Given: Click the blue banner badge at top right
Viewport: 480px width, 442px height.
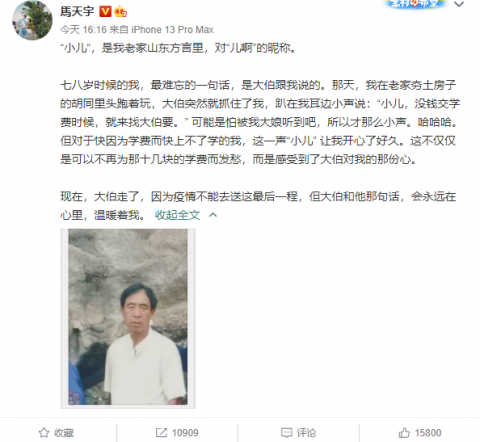Looking at the screenshot, I should coord(415,4).
